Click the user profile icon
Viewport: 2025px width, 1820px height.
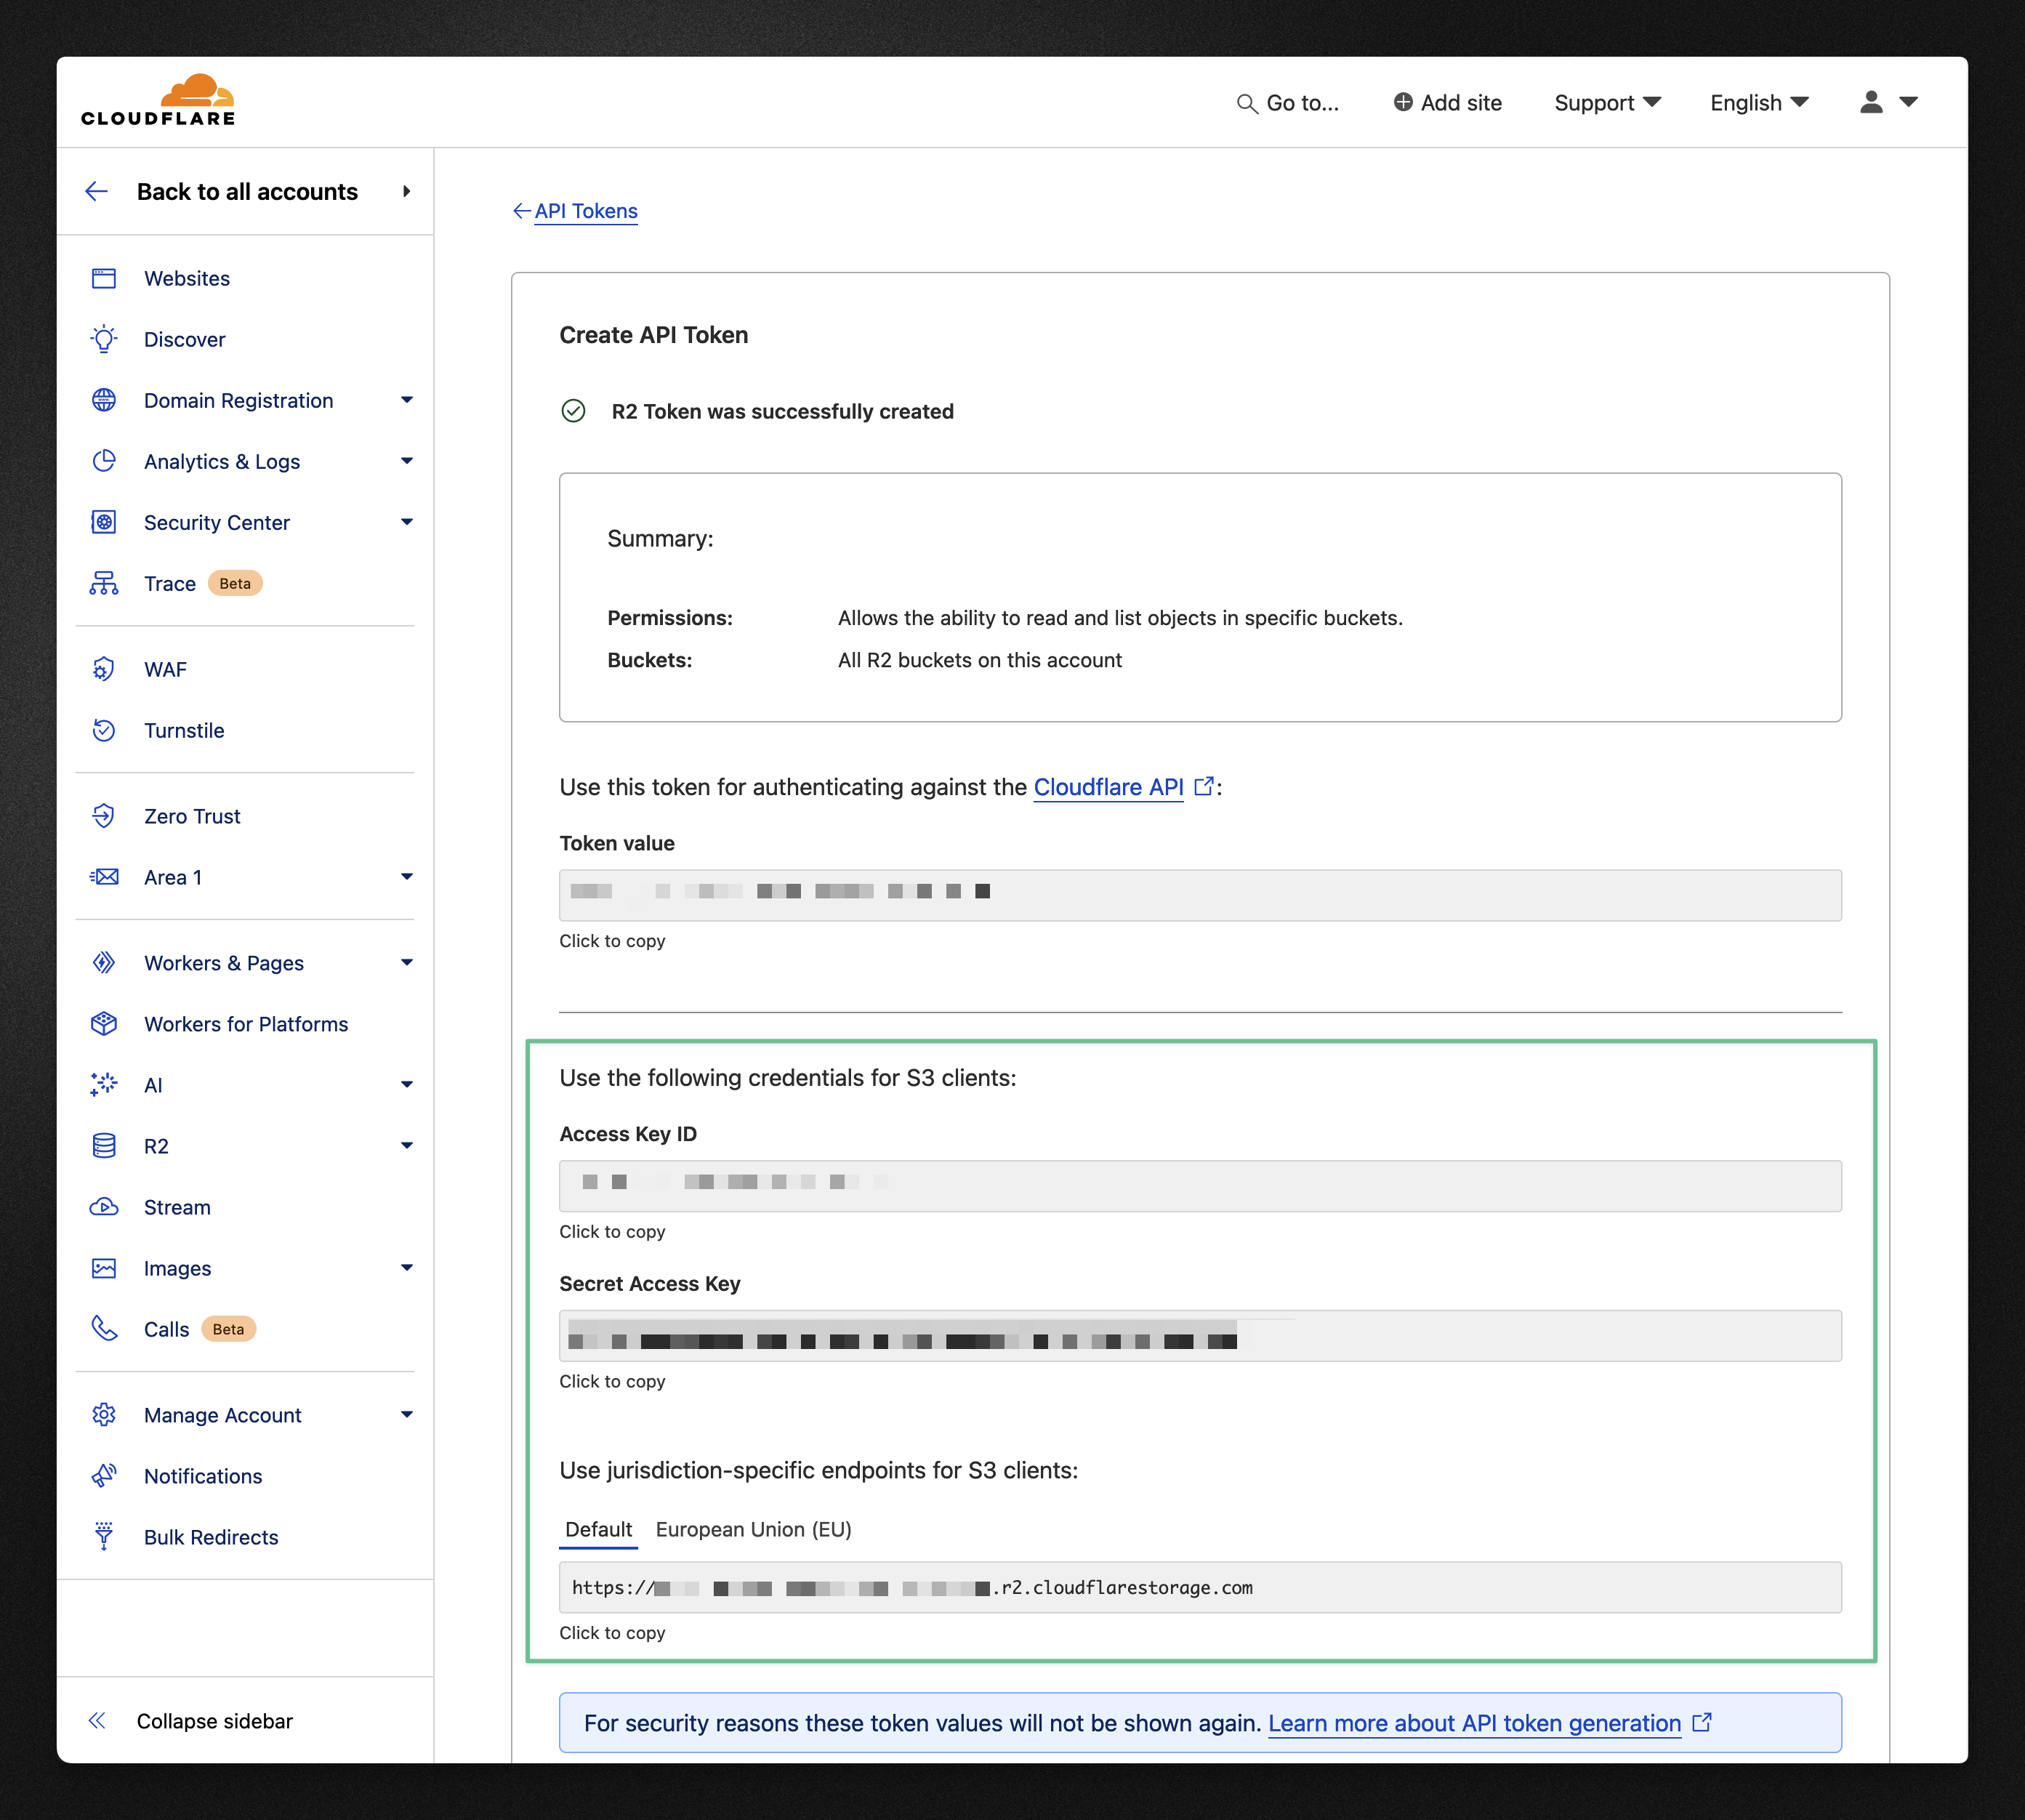coord(1872,102)
